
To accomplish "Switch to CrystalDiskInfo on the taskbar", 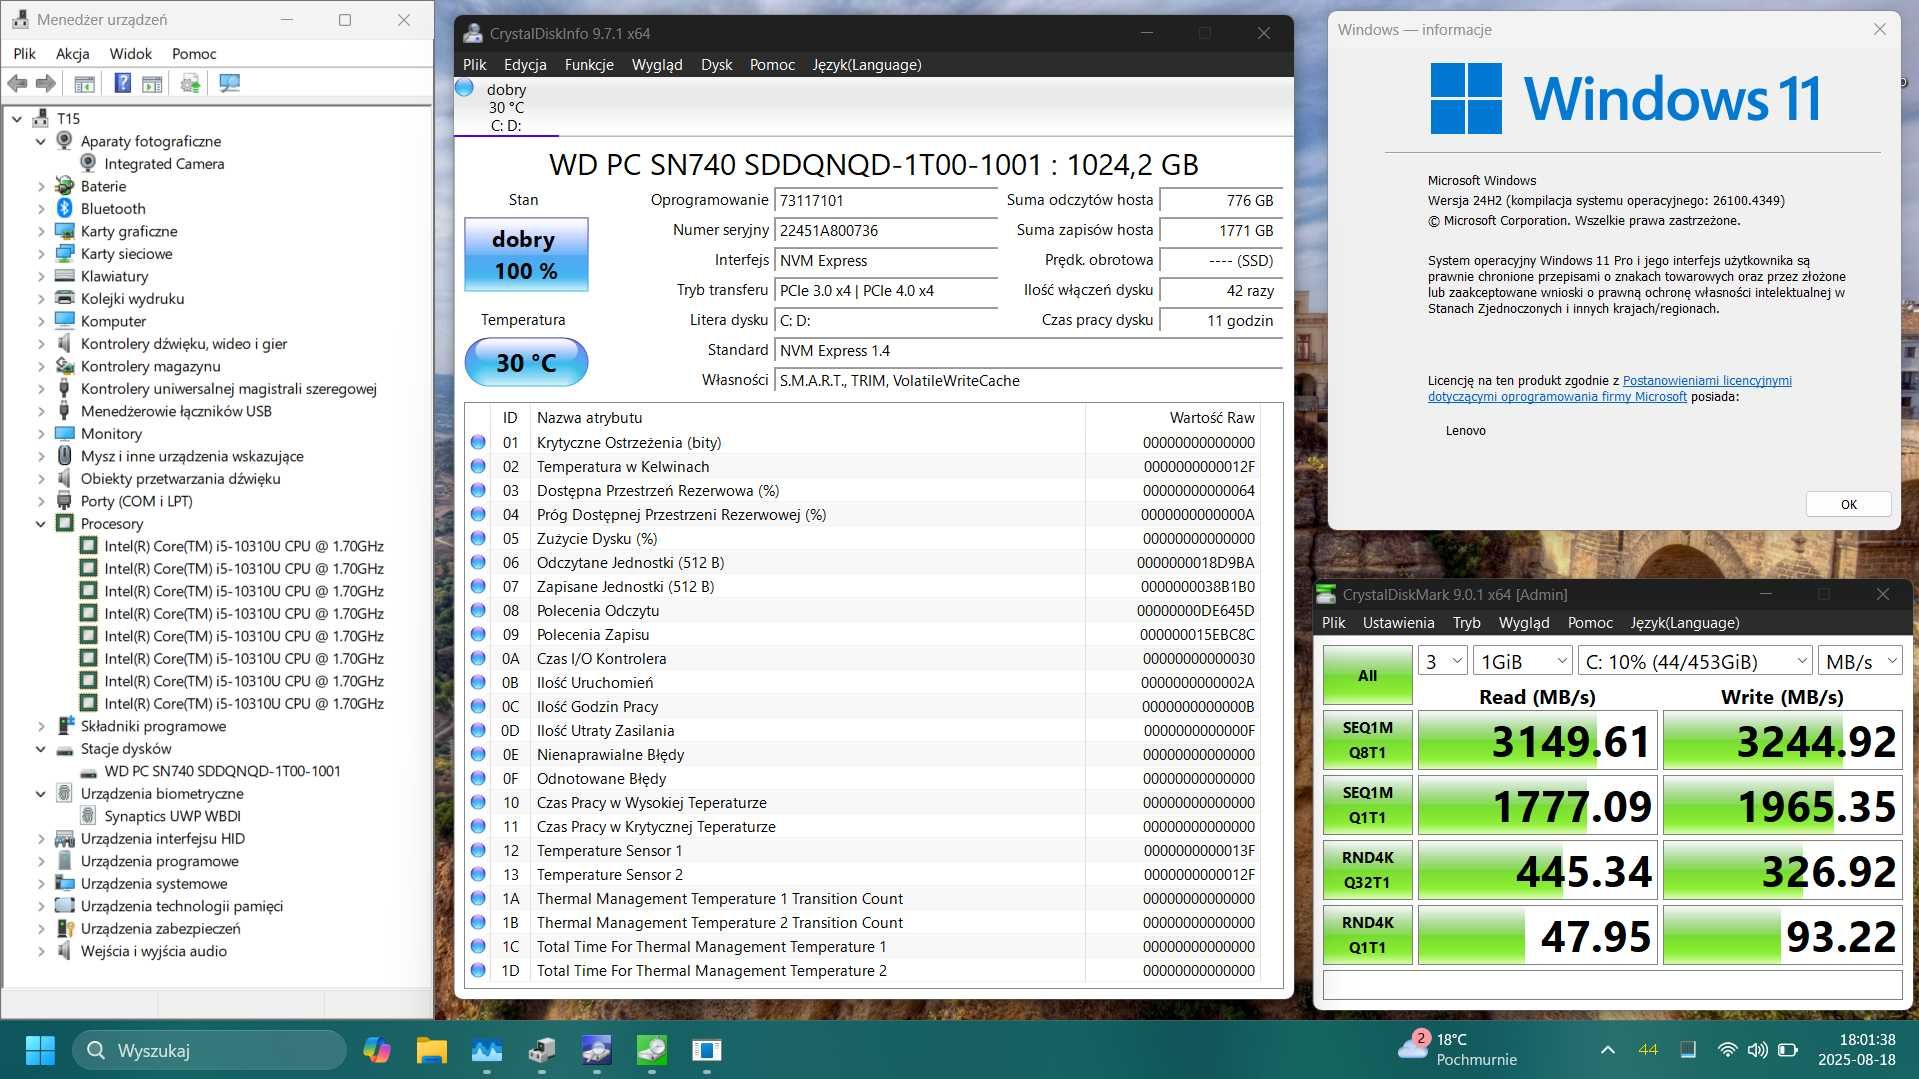I will click(597, 1050).
